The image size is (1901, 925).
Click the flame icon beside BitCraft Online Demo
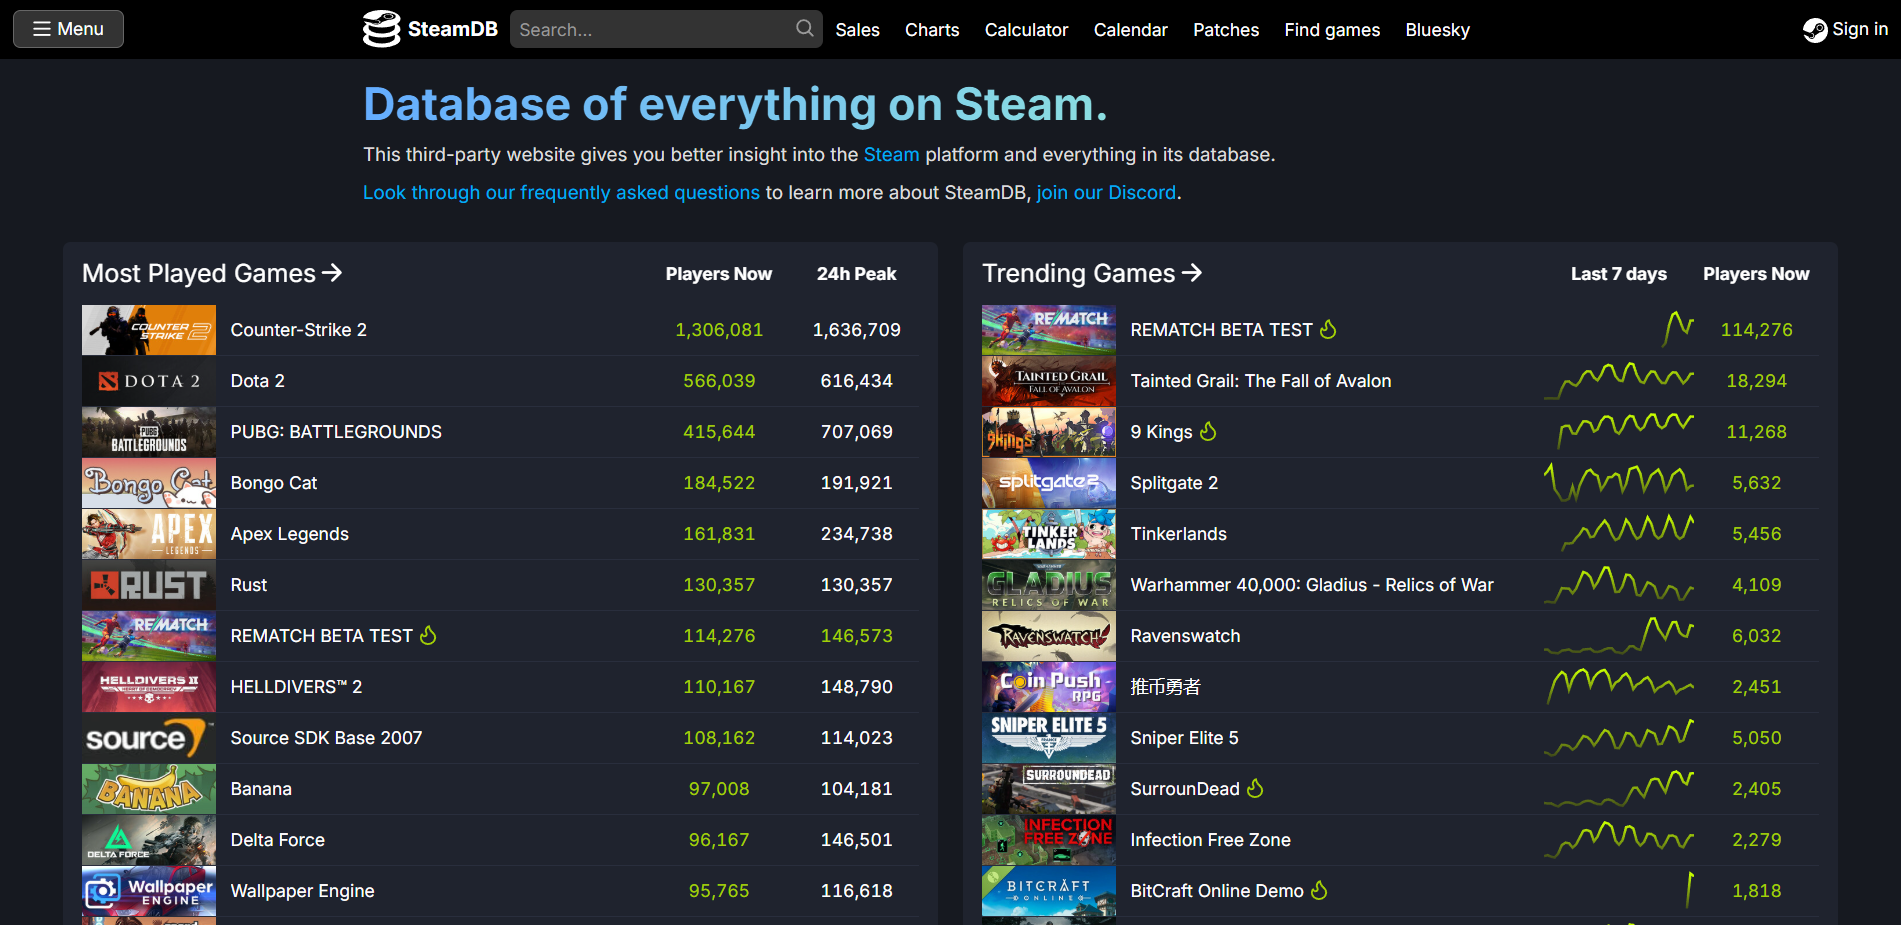coord(1319,890)
